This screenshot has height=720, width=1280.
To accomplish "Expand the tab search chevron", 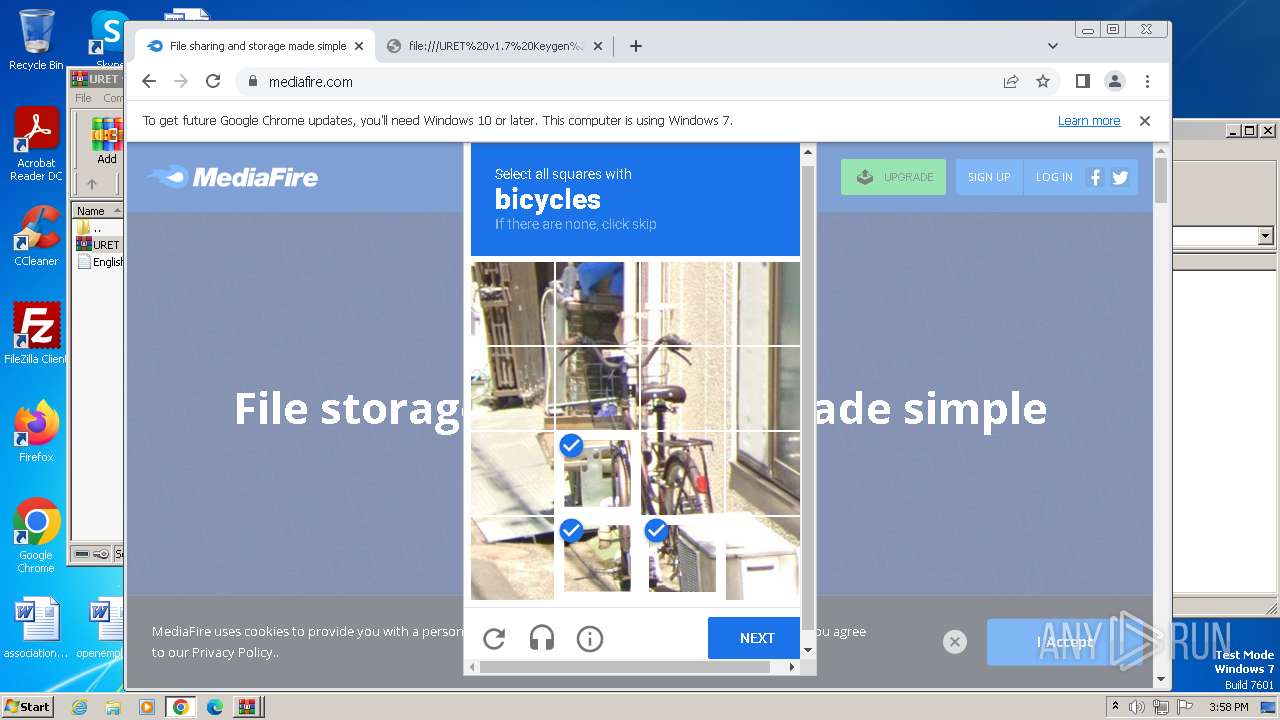I will (x=1053, y=46).
